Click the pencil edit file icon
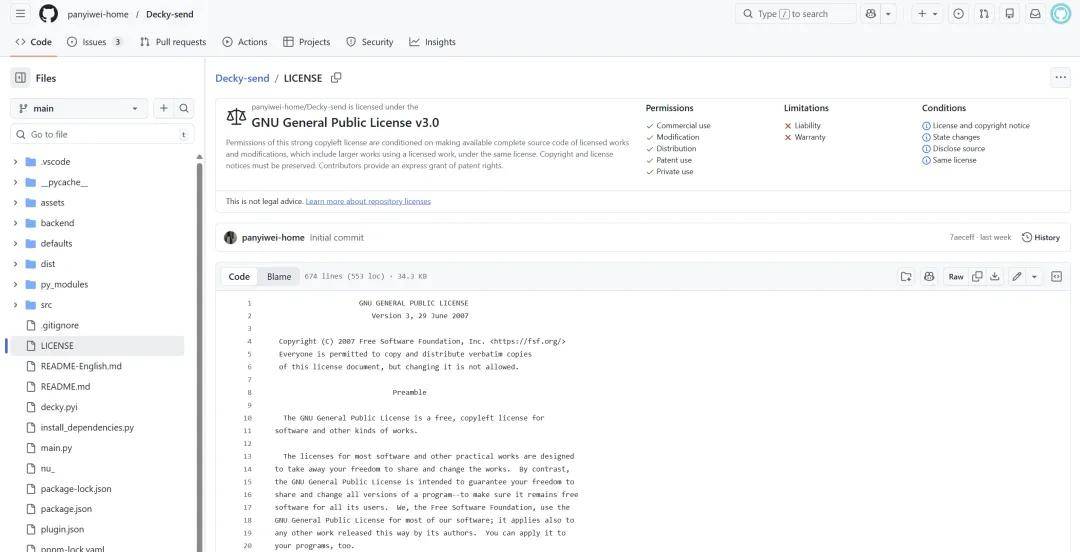This screenshot has width=1080, height=552. pos(1016,277)
